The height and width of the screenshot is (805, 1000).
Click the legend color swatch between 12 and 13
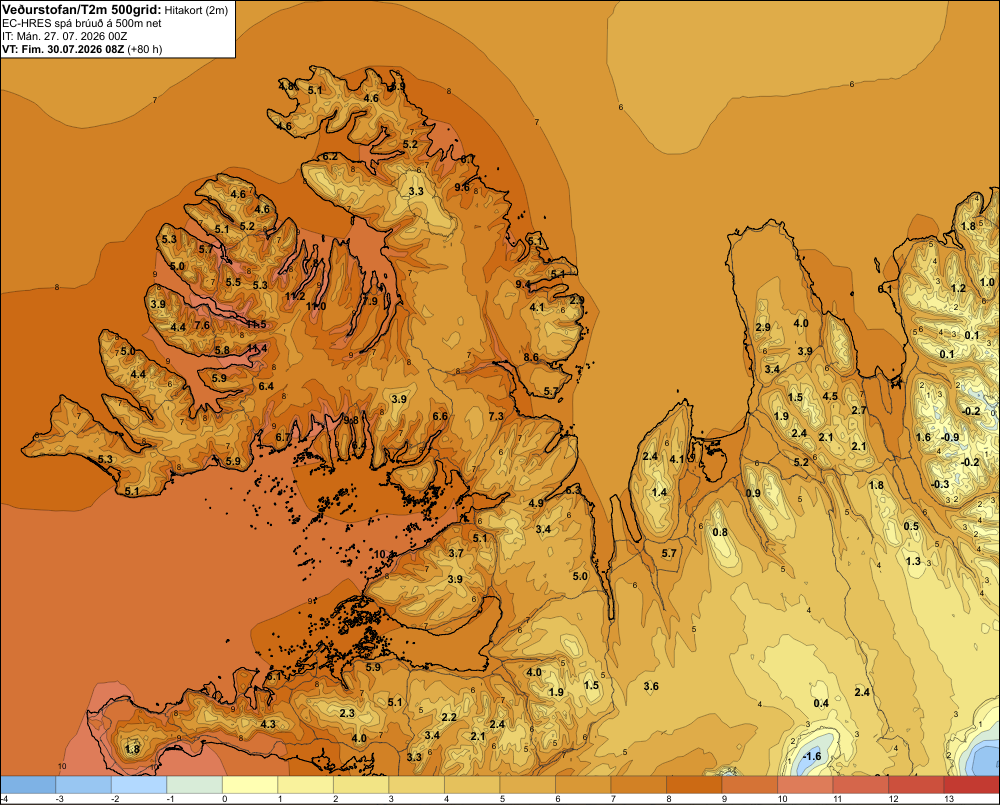[x=916, y=785]
